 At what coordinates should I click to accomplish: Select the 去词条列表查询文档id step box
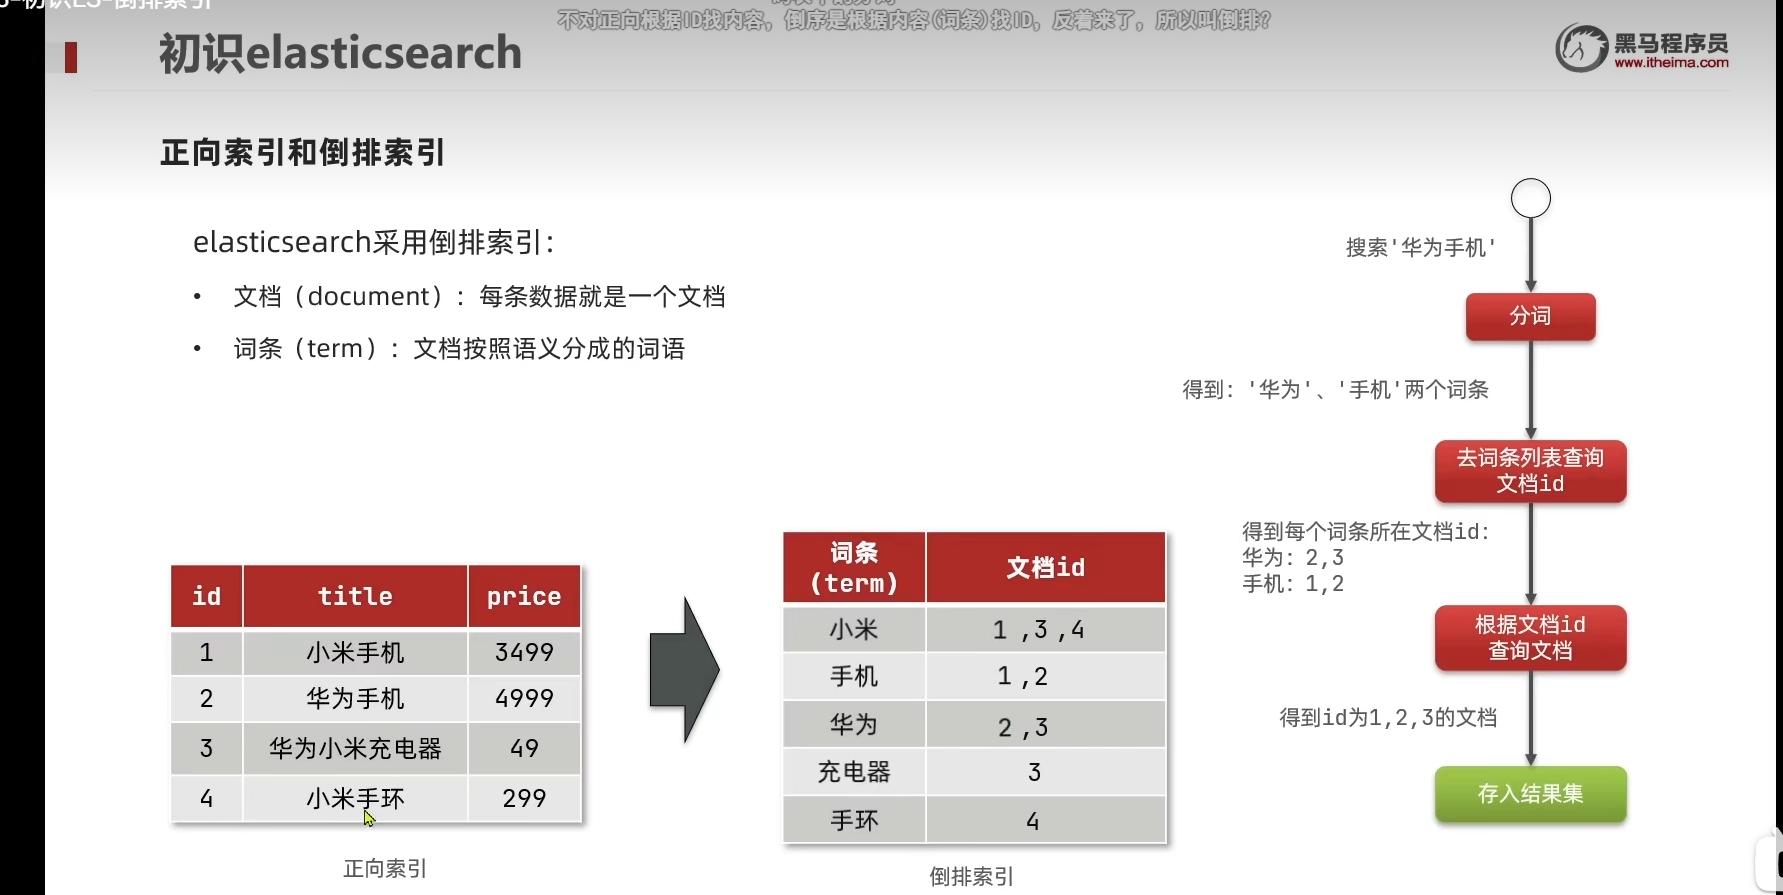point(1530,471)
